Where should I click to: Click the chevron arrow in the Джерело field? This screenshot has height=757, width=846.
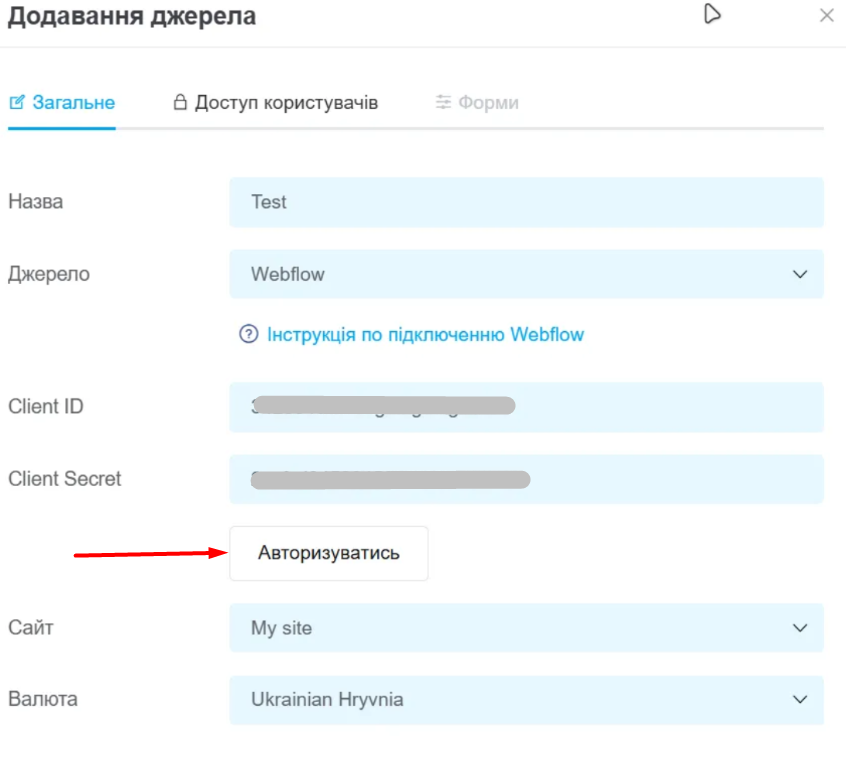point(799,274)
